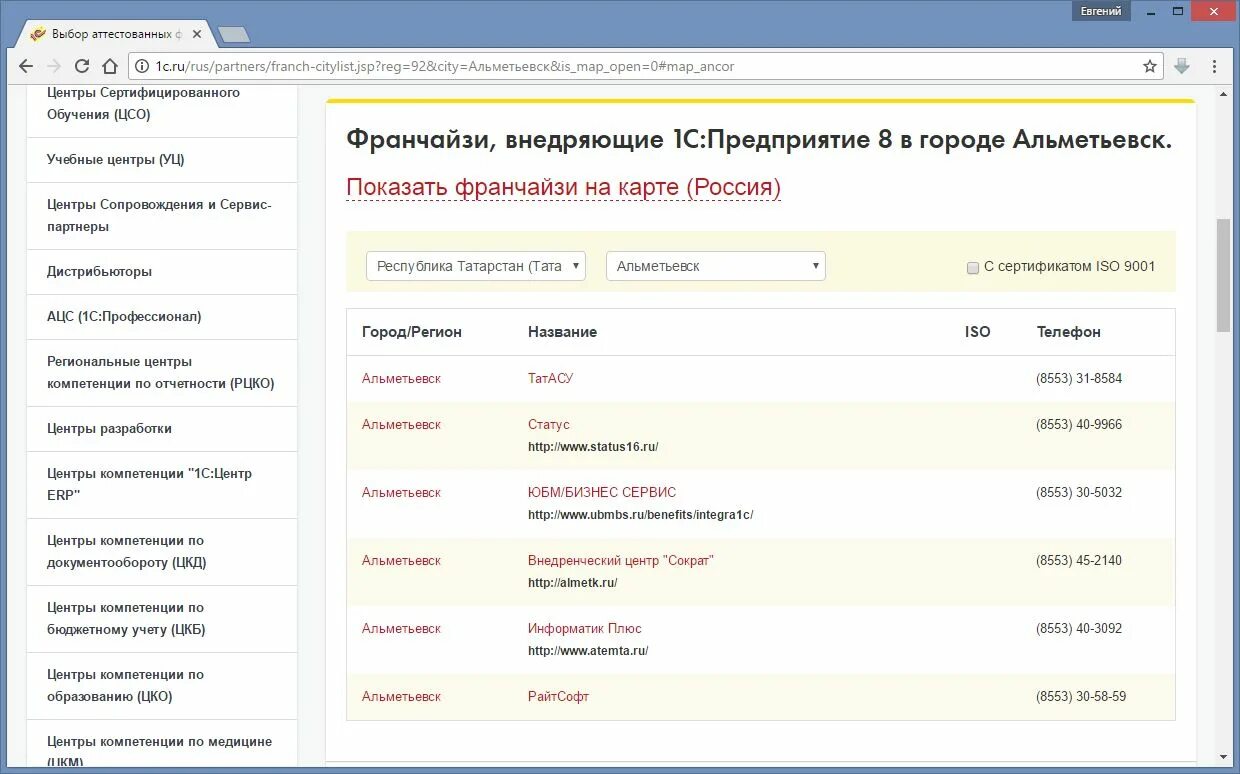Go back to the previous page
1240x774 pixels.
pyautogui.click(x=25, y=66)
